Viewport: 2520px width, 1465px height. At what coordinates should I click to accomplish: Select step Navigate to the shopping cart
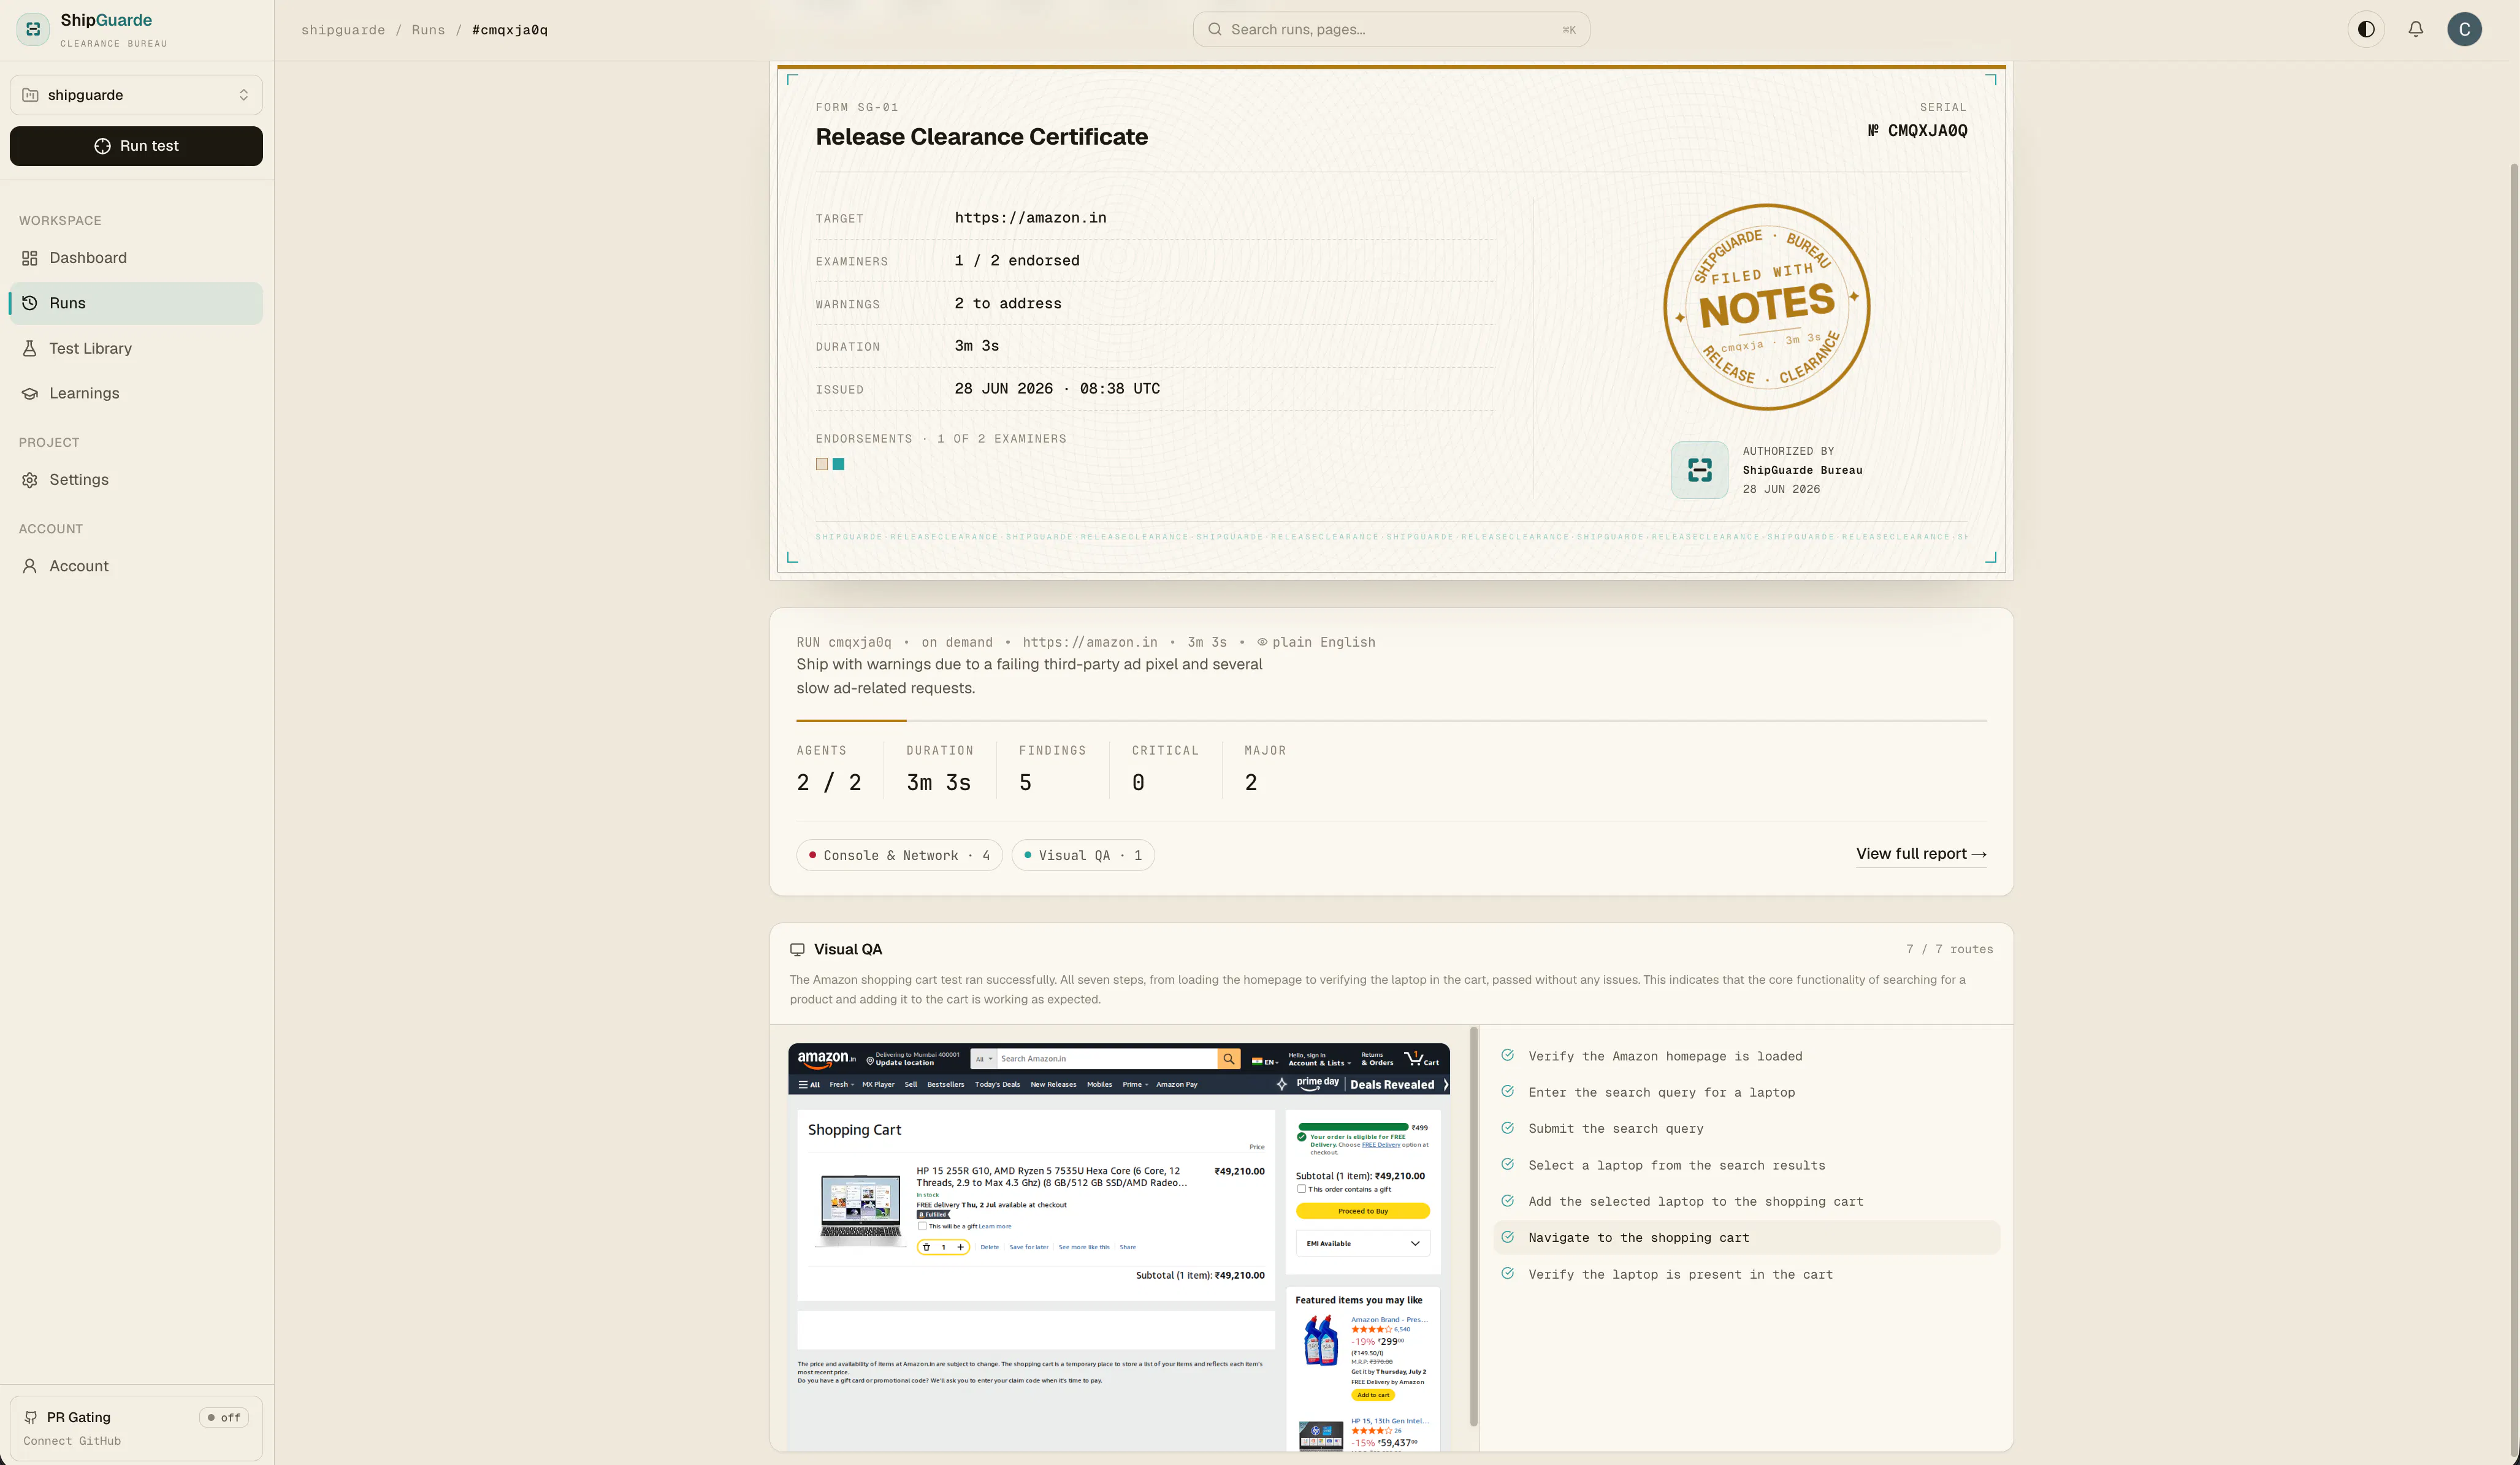[x=1746, y=1238]
